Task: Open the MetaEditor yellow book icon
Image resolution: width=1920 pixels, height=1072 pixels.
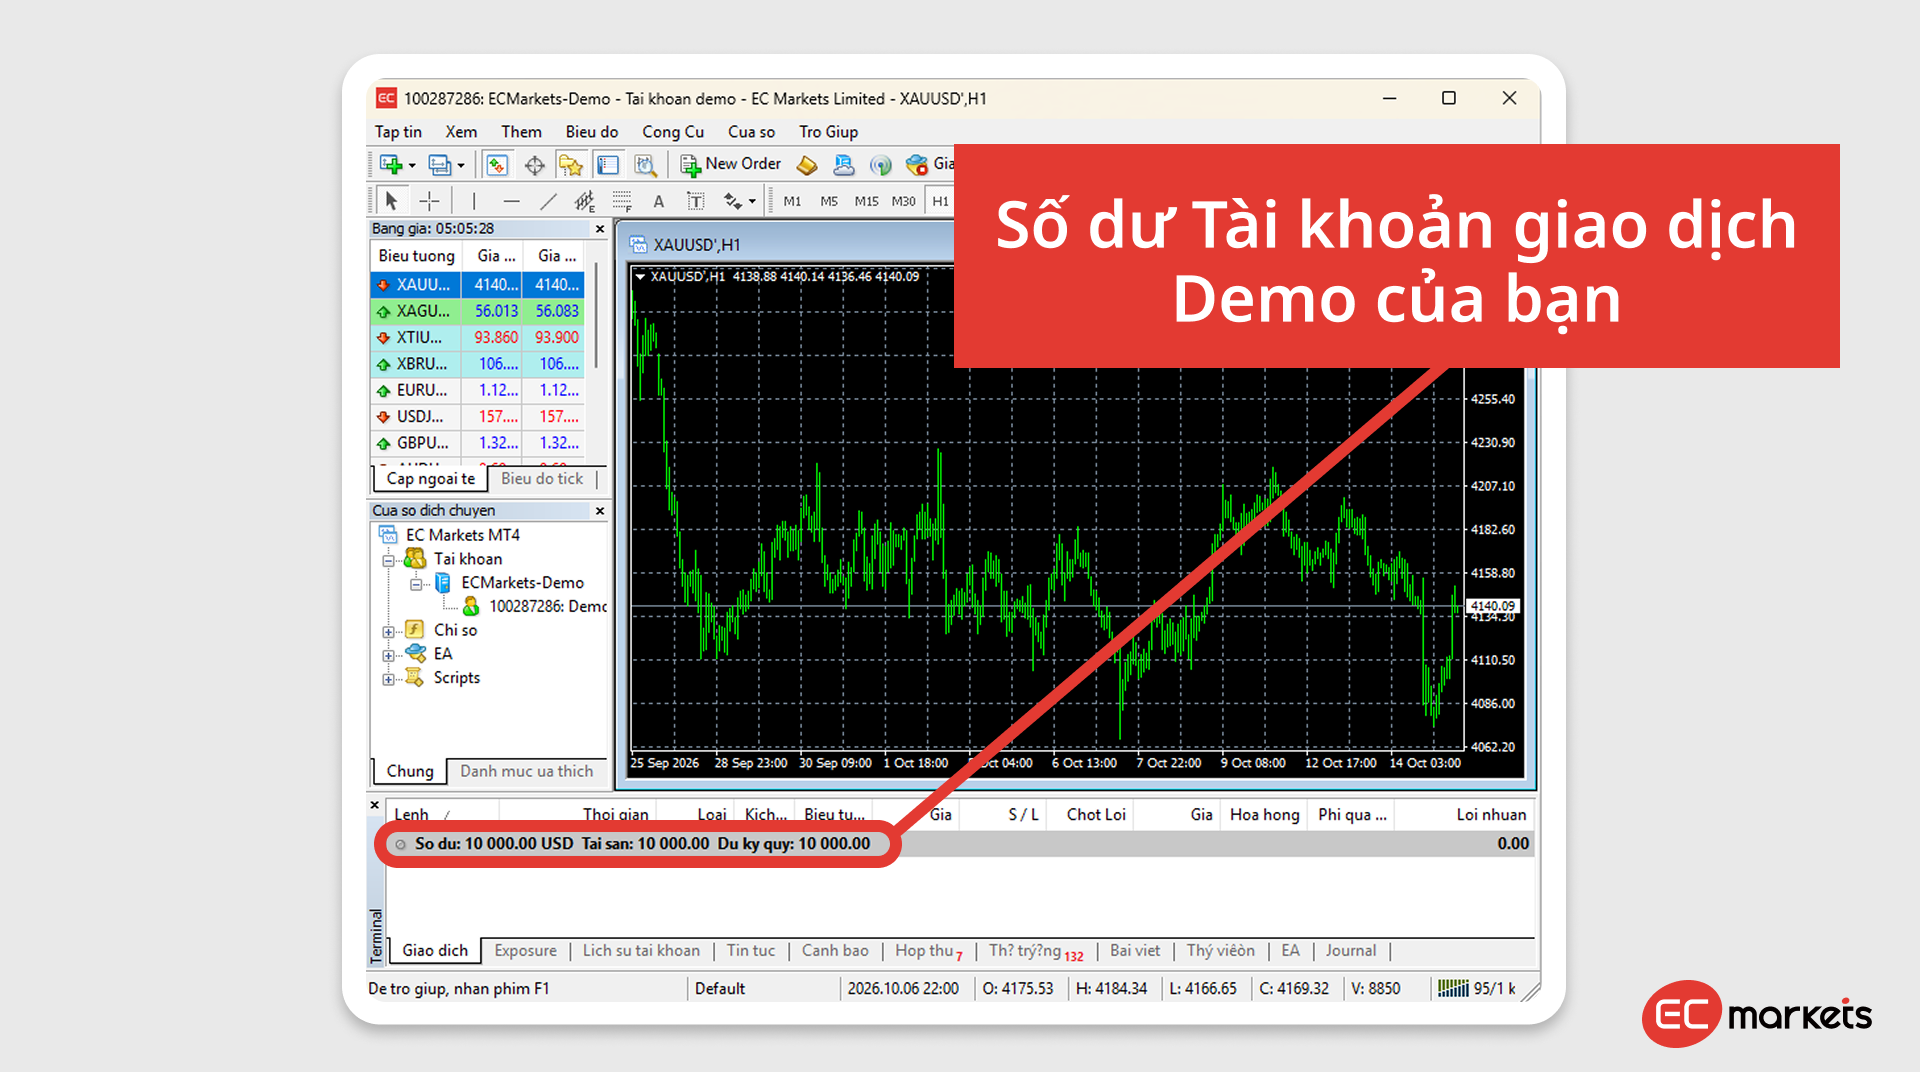Action: coord(807,165)
